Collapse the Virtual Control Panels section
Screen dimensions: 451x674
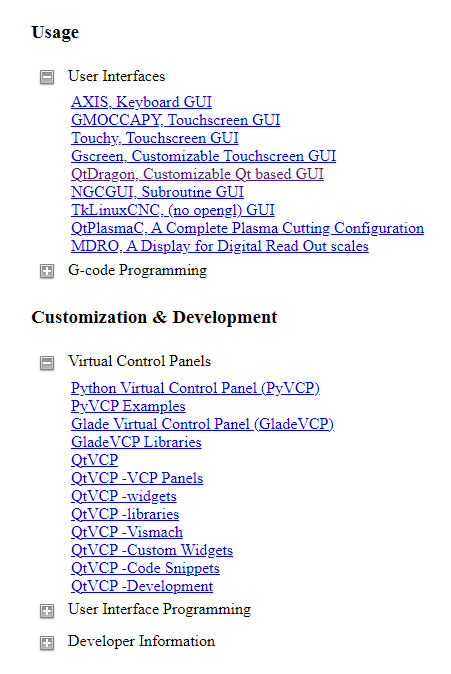[x=47, y=363]
